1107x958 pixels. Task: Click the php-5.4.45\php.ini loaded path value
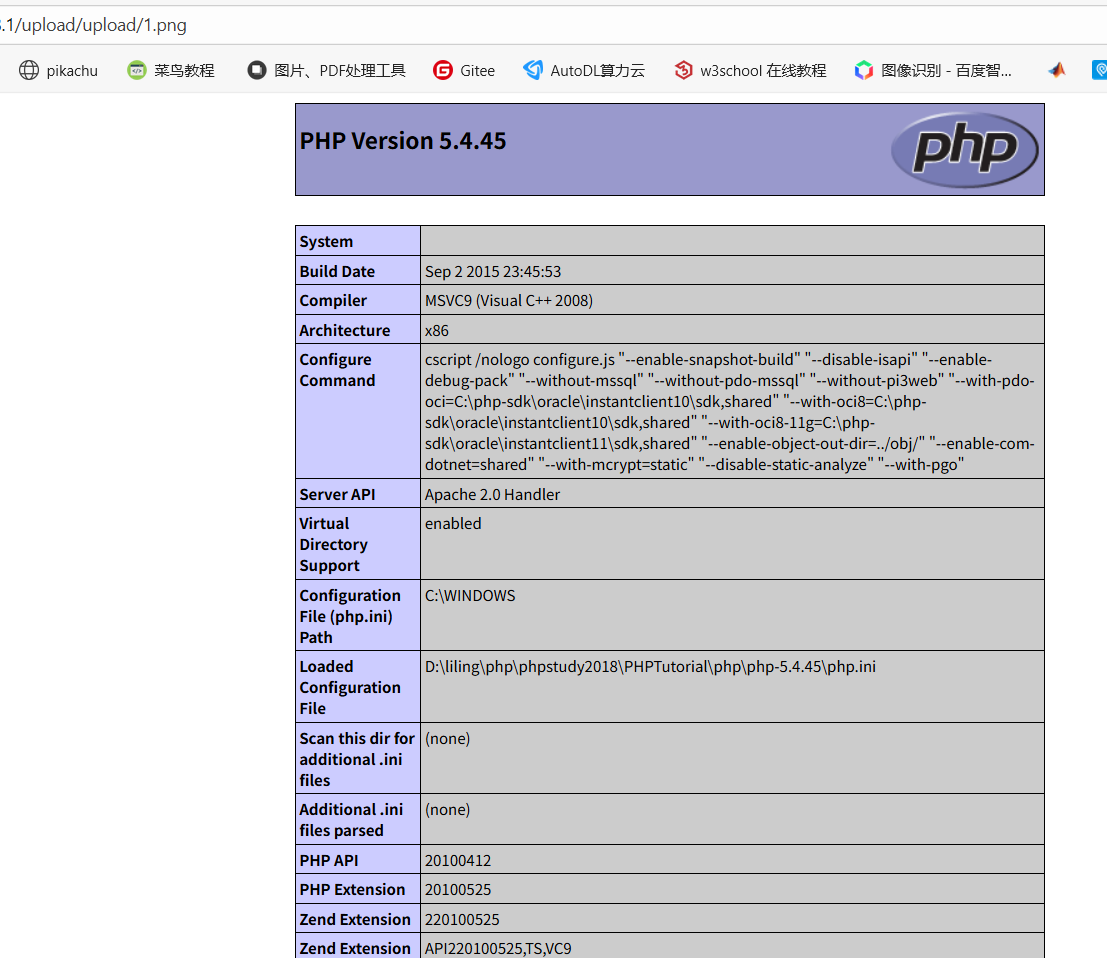650,667
